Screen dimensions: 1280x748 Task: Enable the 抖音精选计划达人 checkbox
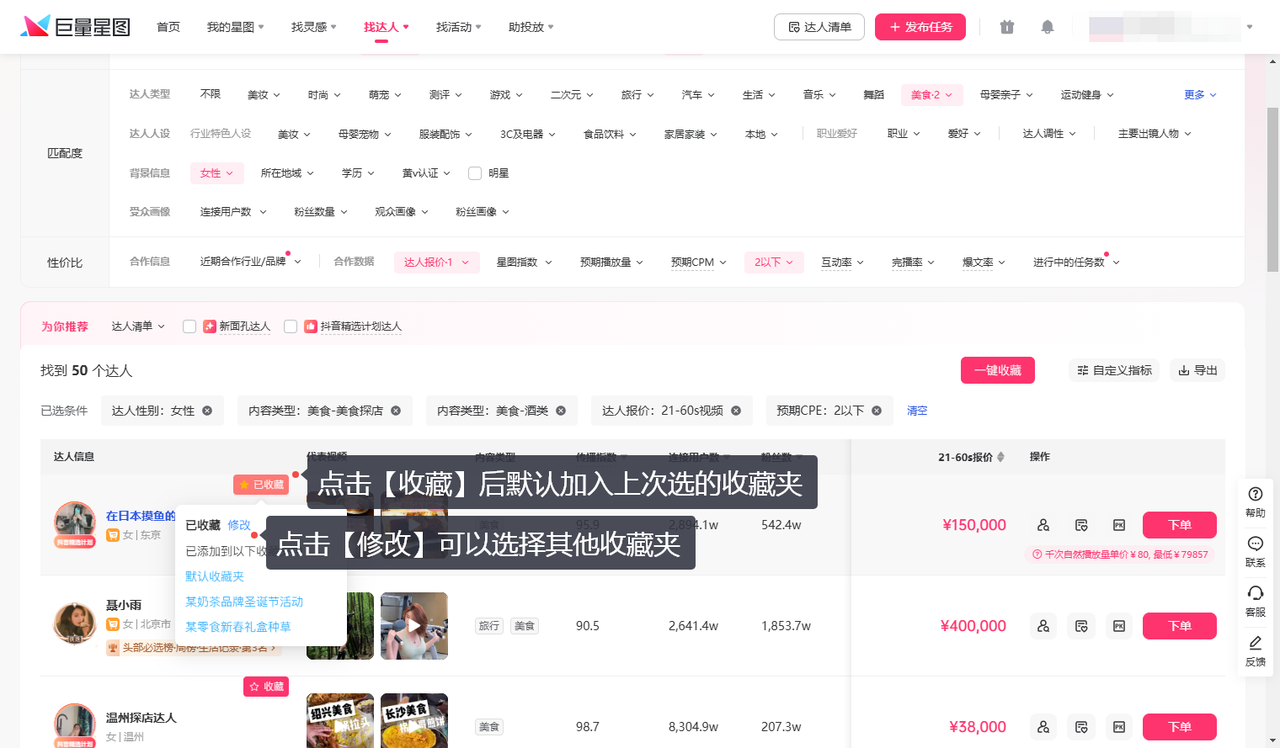pyautogui.click(x=291, y=326)
